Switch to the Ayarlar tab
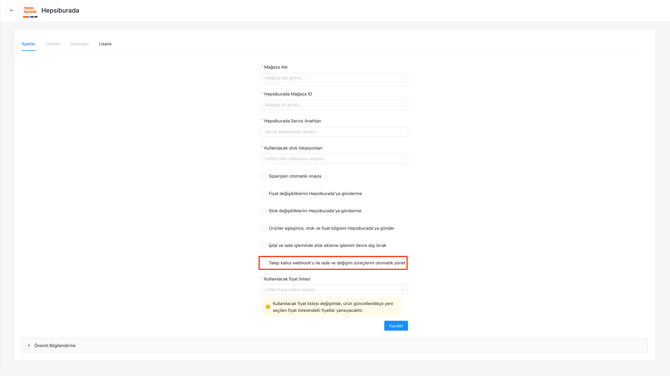Viewport: 670px width, 376px height. tap(29, 44)
